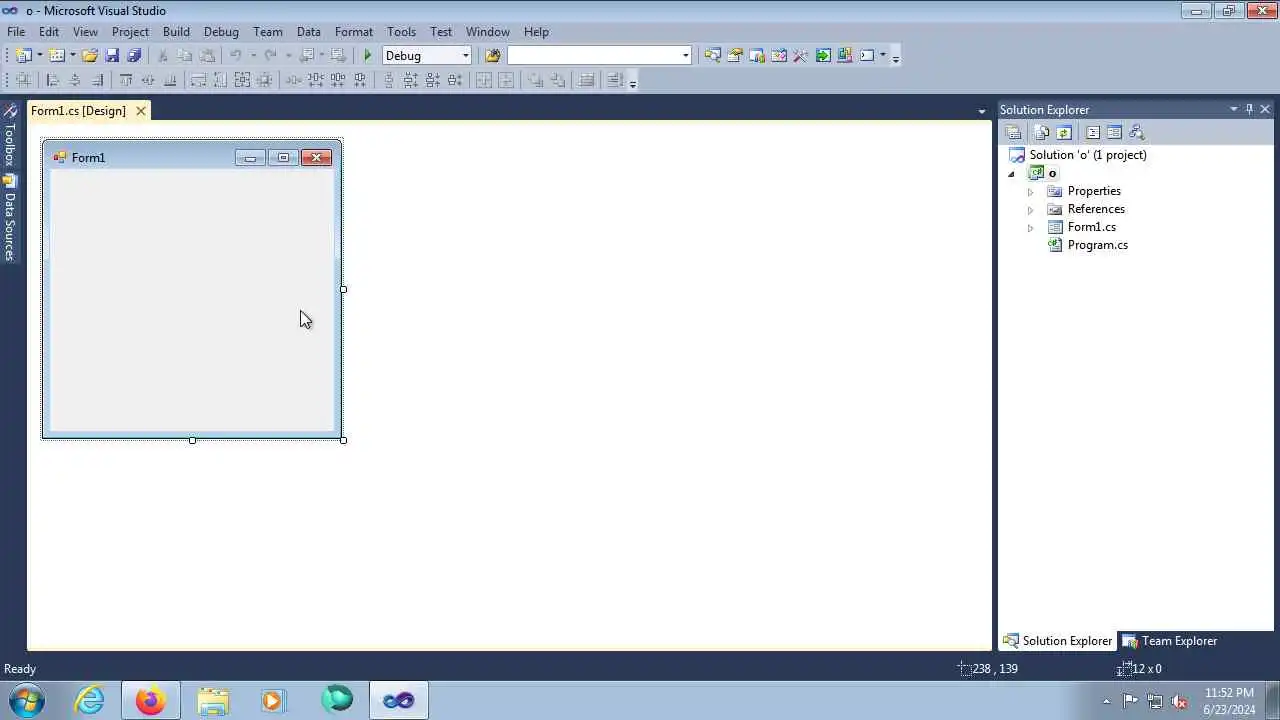The image size is (1280, 720).
Task: Open the standard toolbar options overflow arrow
Action: point(895,57)
